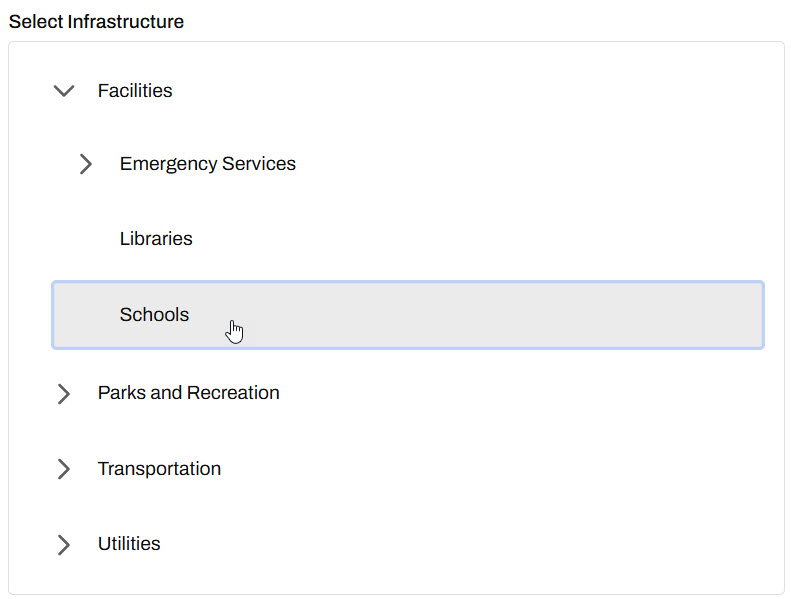
Task: Expand the Emergency Services chevron
Action: (x=86, y=164)
